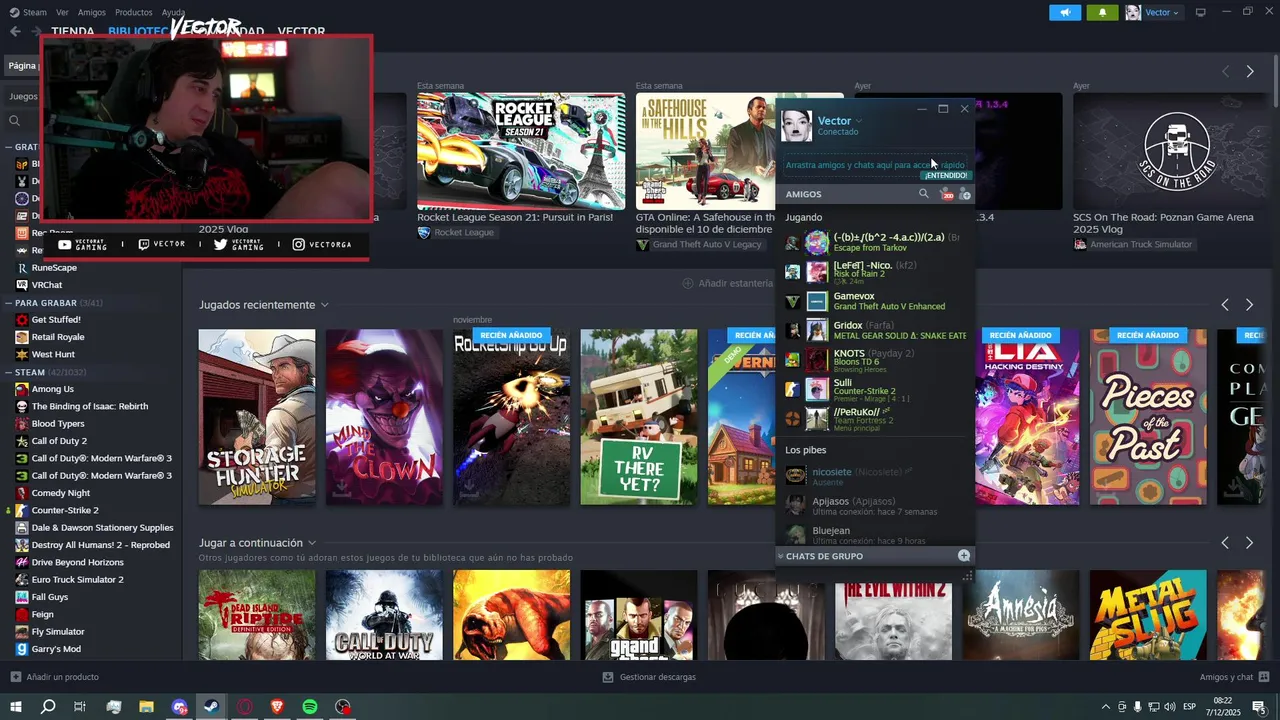This screenshot has width=1280, height=720.
Task: Click the volume icon in system tray
Action: coord(1169,707)
